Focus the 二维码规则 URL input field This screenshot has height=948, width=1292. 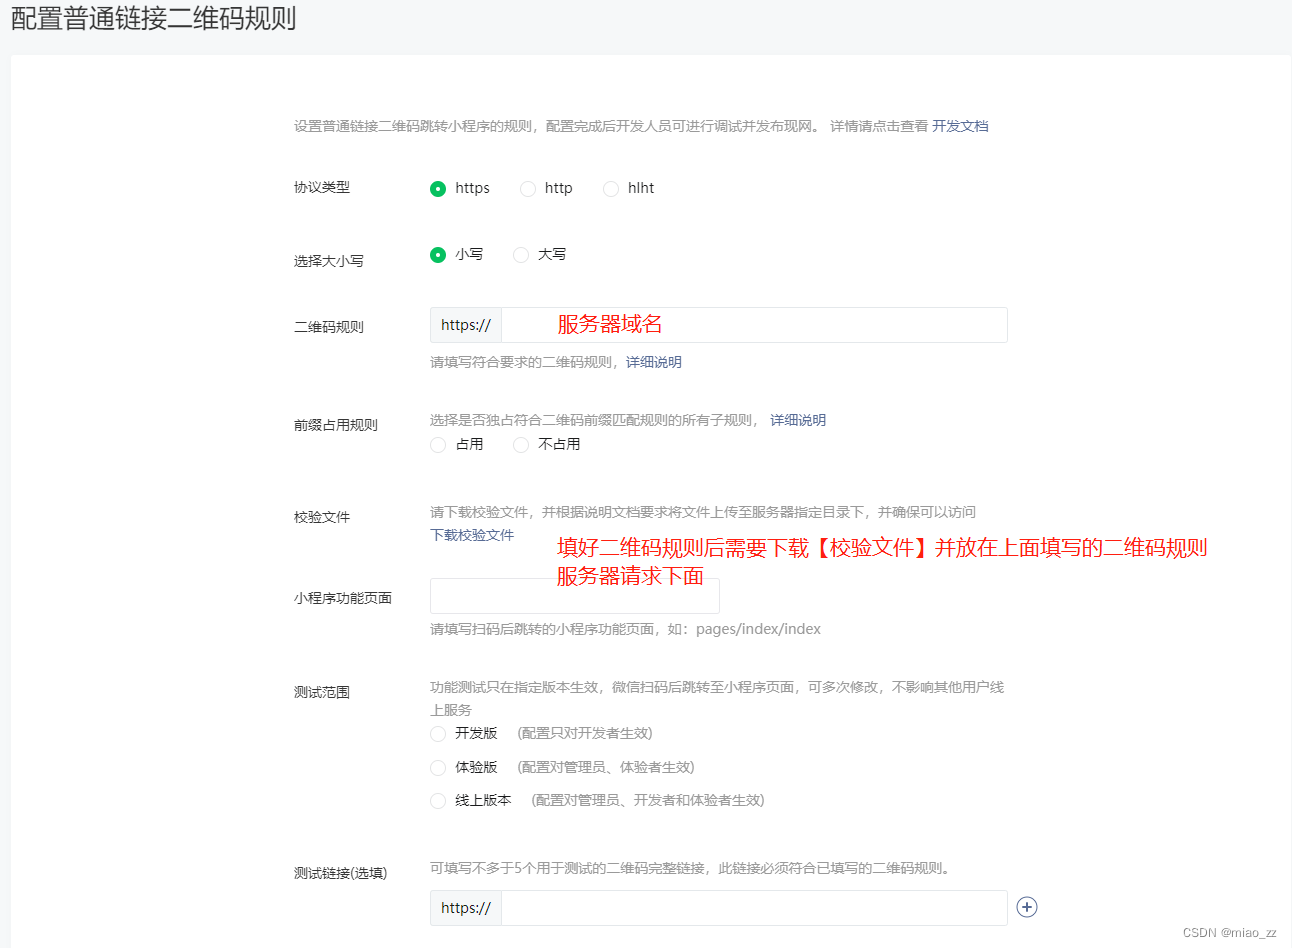click(754, 325)
